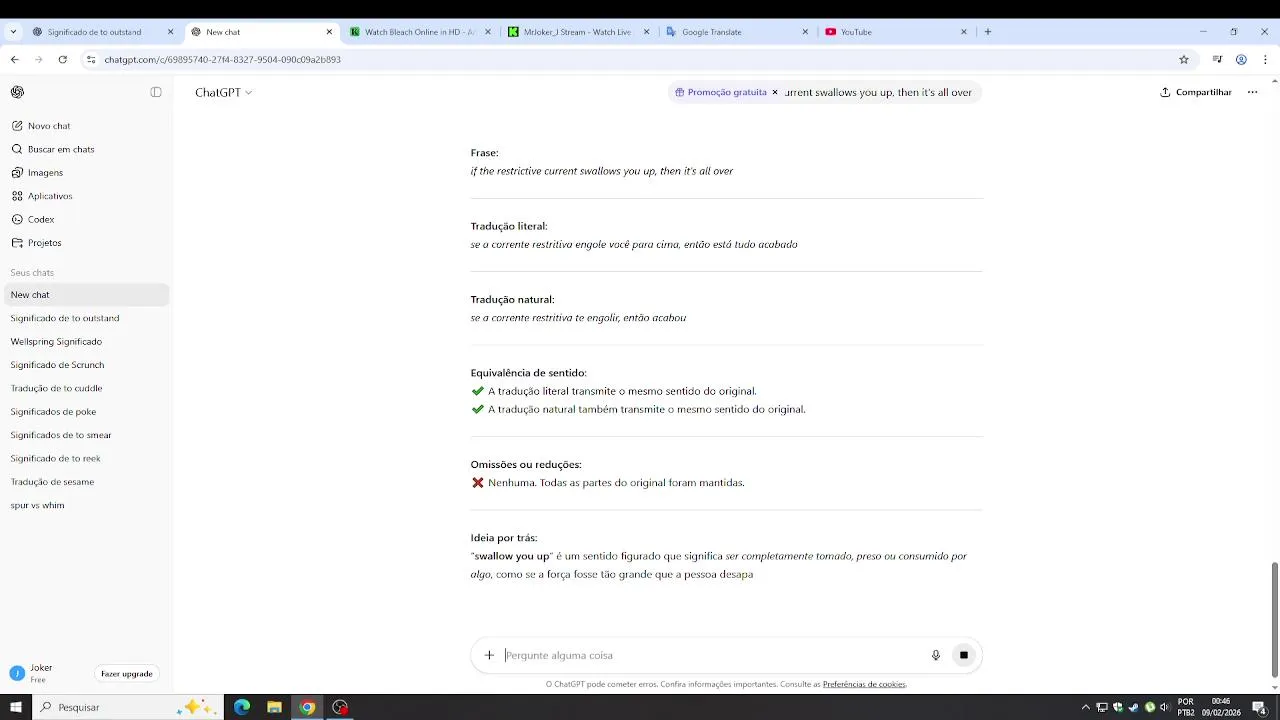This screenshot has width=1280, height=720.
Task: Open the 'Wellspring Significado' chat
Action: coord(87,341)
